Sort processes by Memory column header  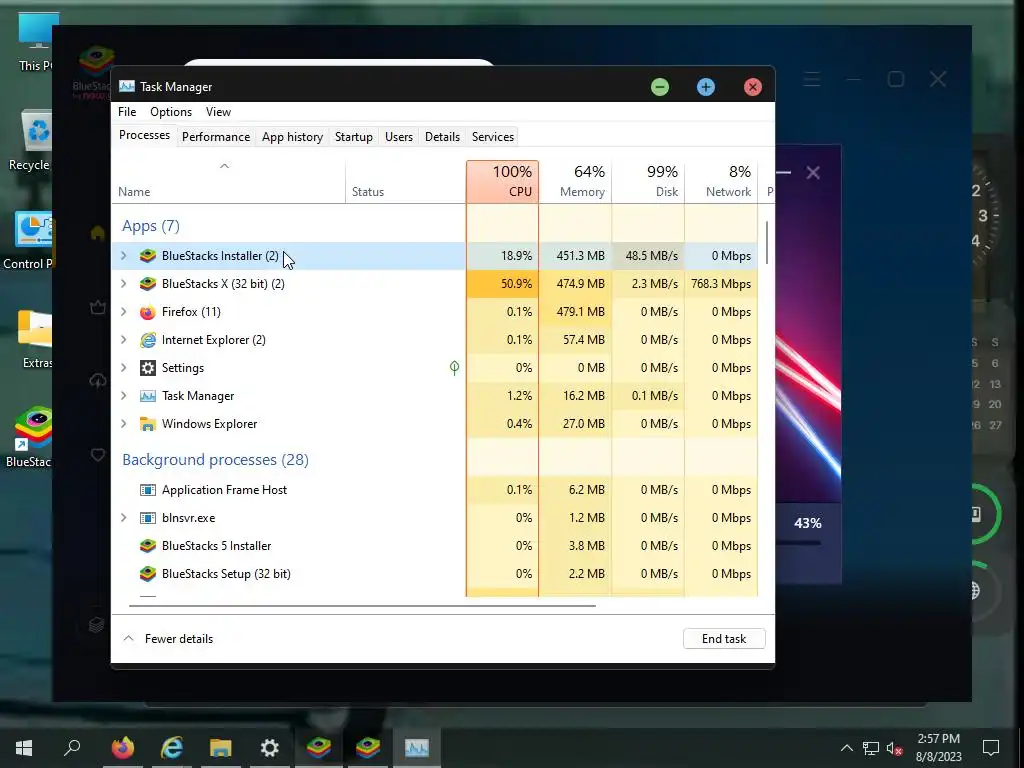pyautogui.click(x=575, y=182)
